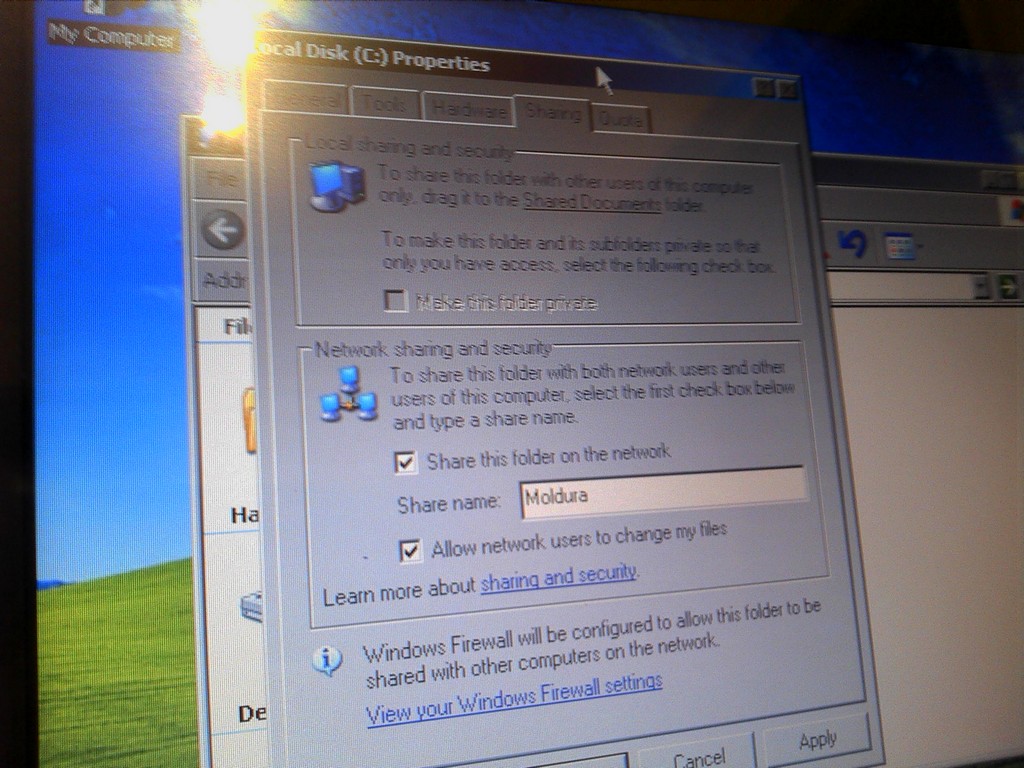The height and width of the screenshot is (768, 1024).
Task: Expand the Explorer address bar dropdown
Action: (981, 286)
